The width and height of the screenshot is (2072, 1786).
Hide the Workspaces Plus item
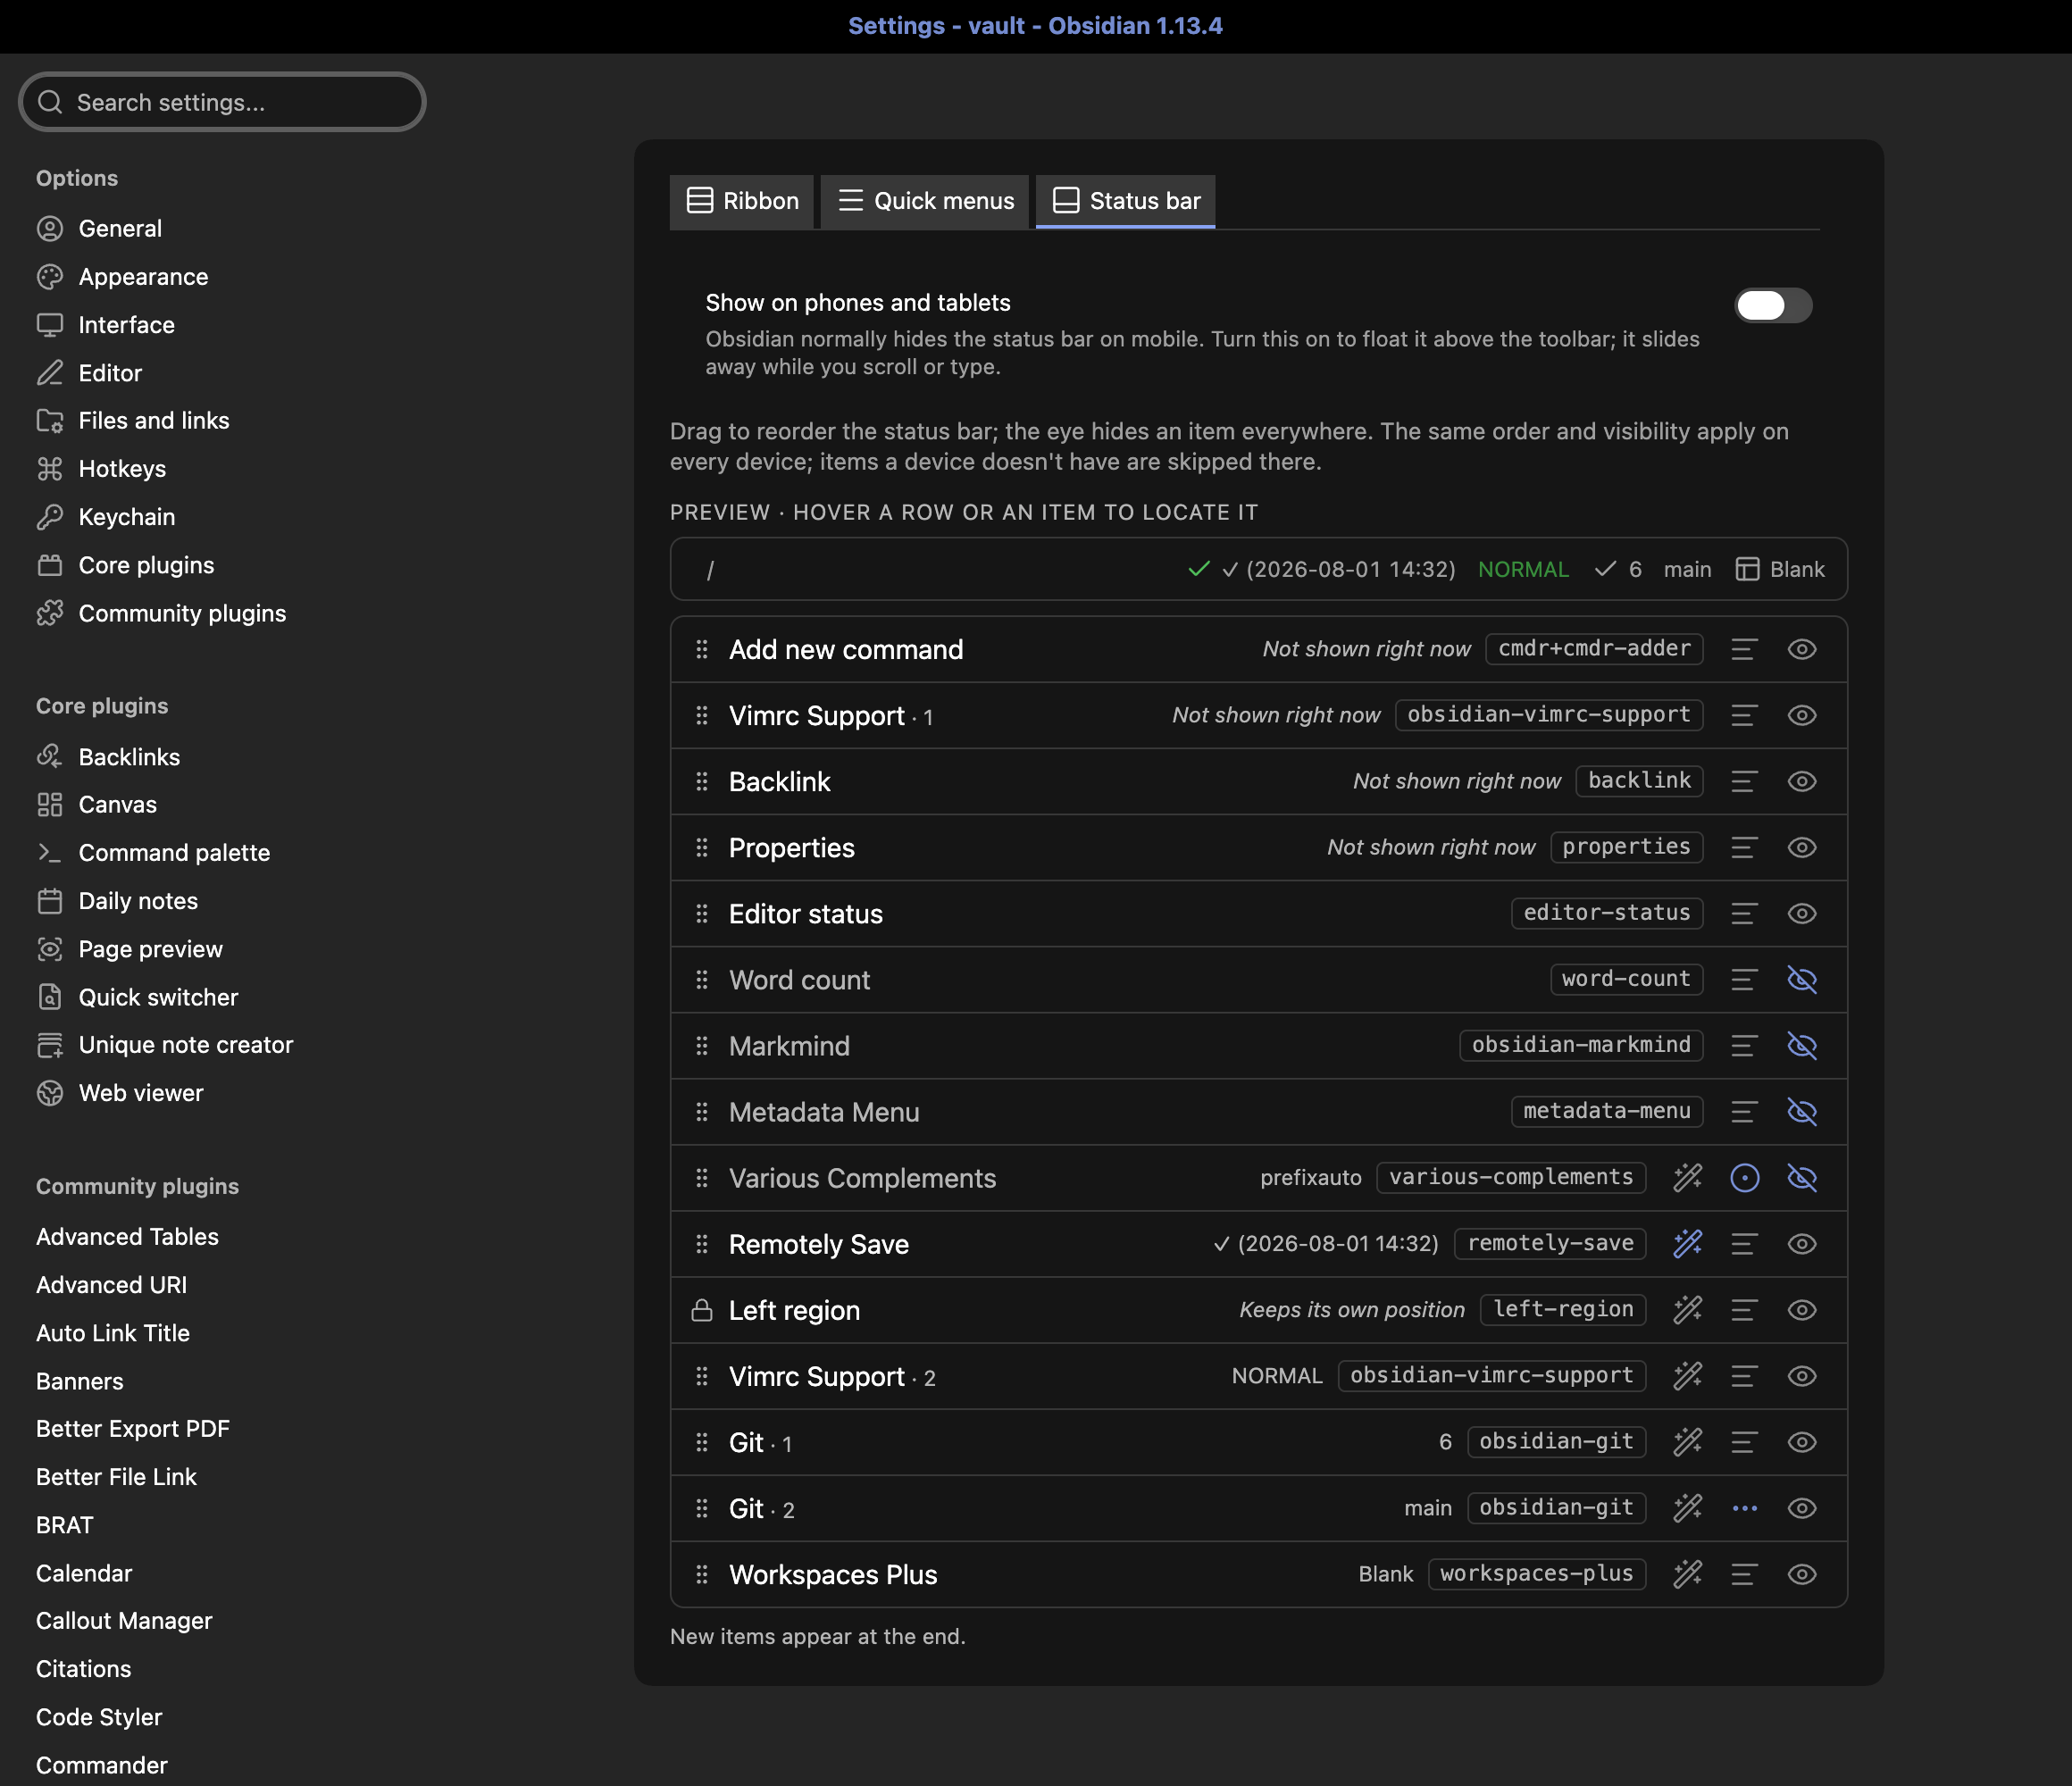click(x=1801, y=1574)
